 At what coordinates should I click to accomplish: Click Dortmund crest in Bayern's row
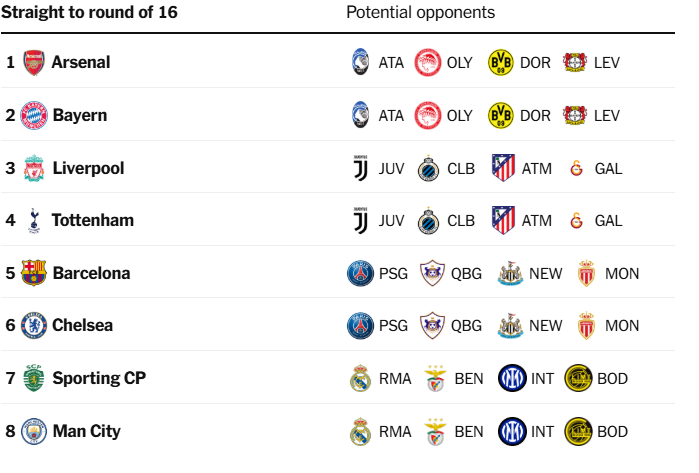(500, 115)
